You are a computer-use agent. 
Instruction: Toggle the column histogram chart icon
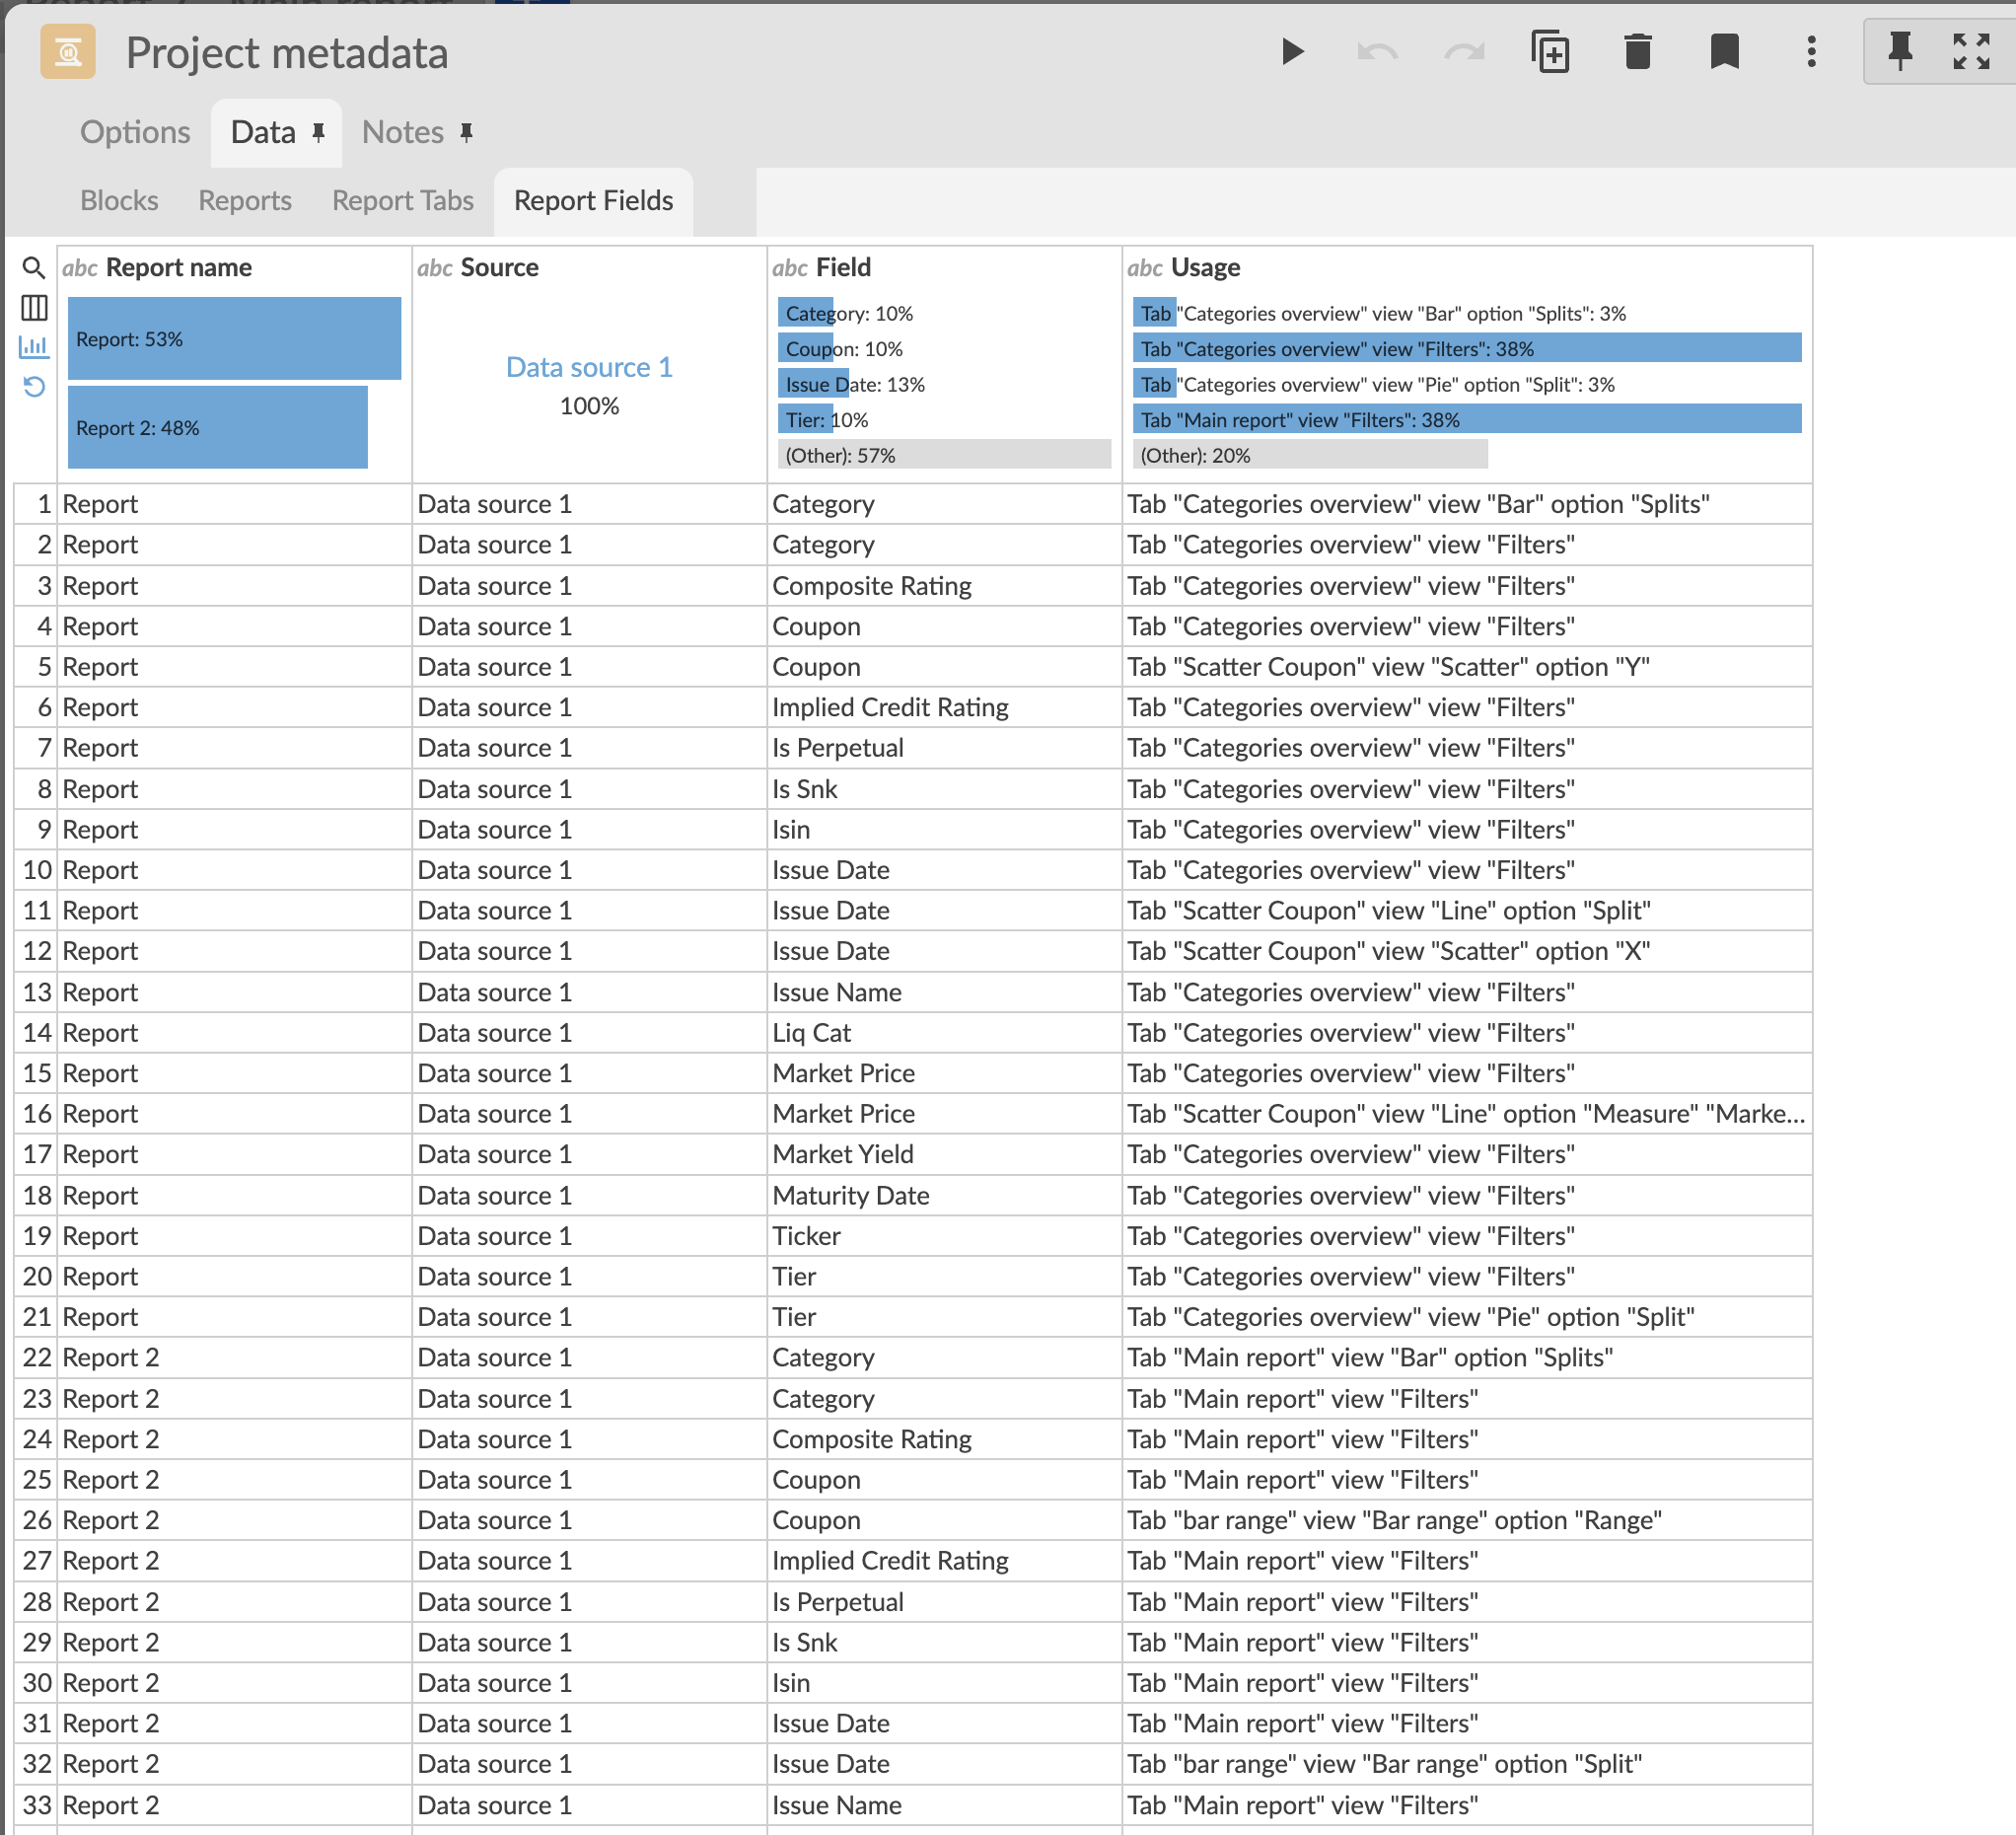[x=34, y=347]
